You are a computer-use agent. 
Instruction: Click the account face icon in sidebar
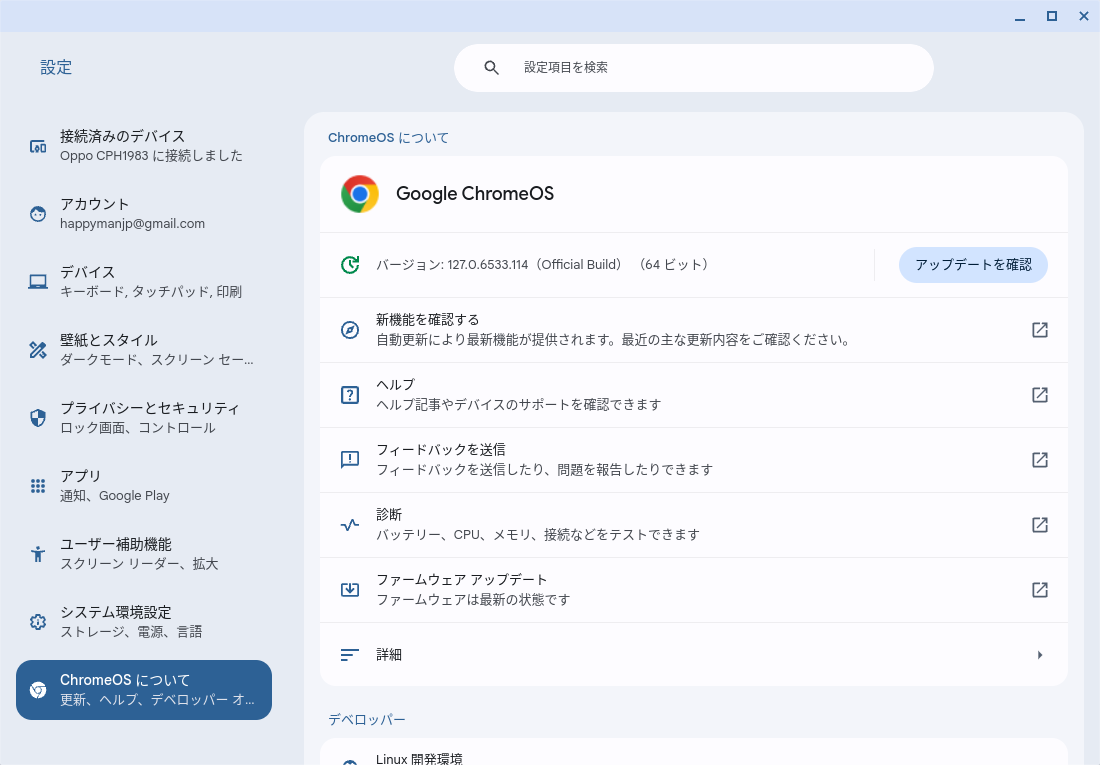click(x=38, y=214)
